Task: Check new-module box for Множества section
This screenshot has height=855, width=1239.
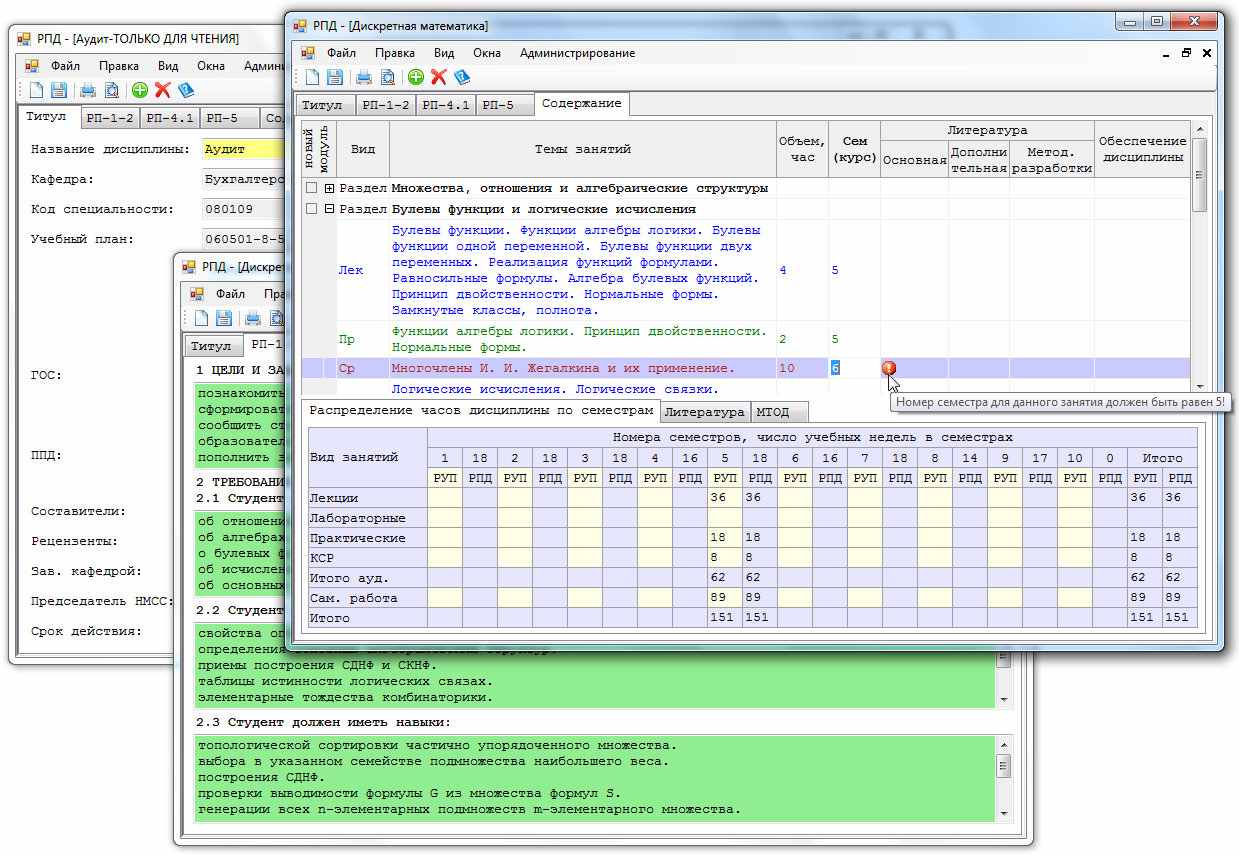Action: 312,188
